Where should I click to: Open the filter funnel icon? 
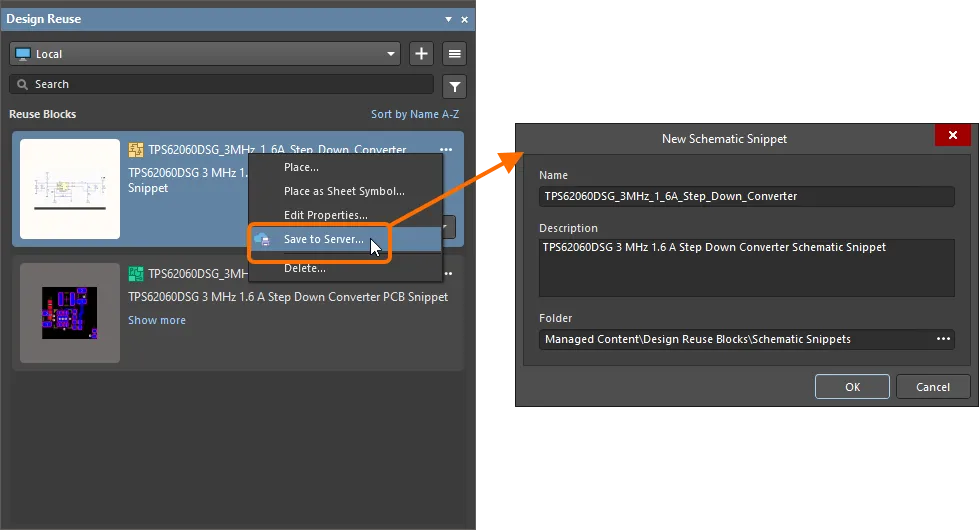tap(455, 87)
